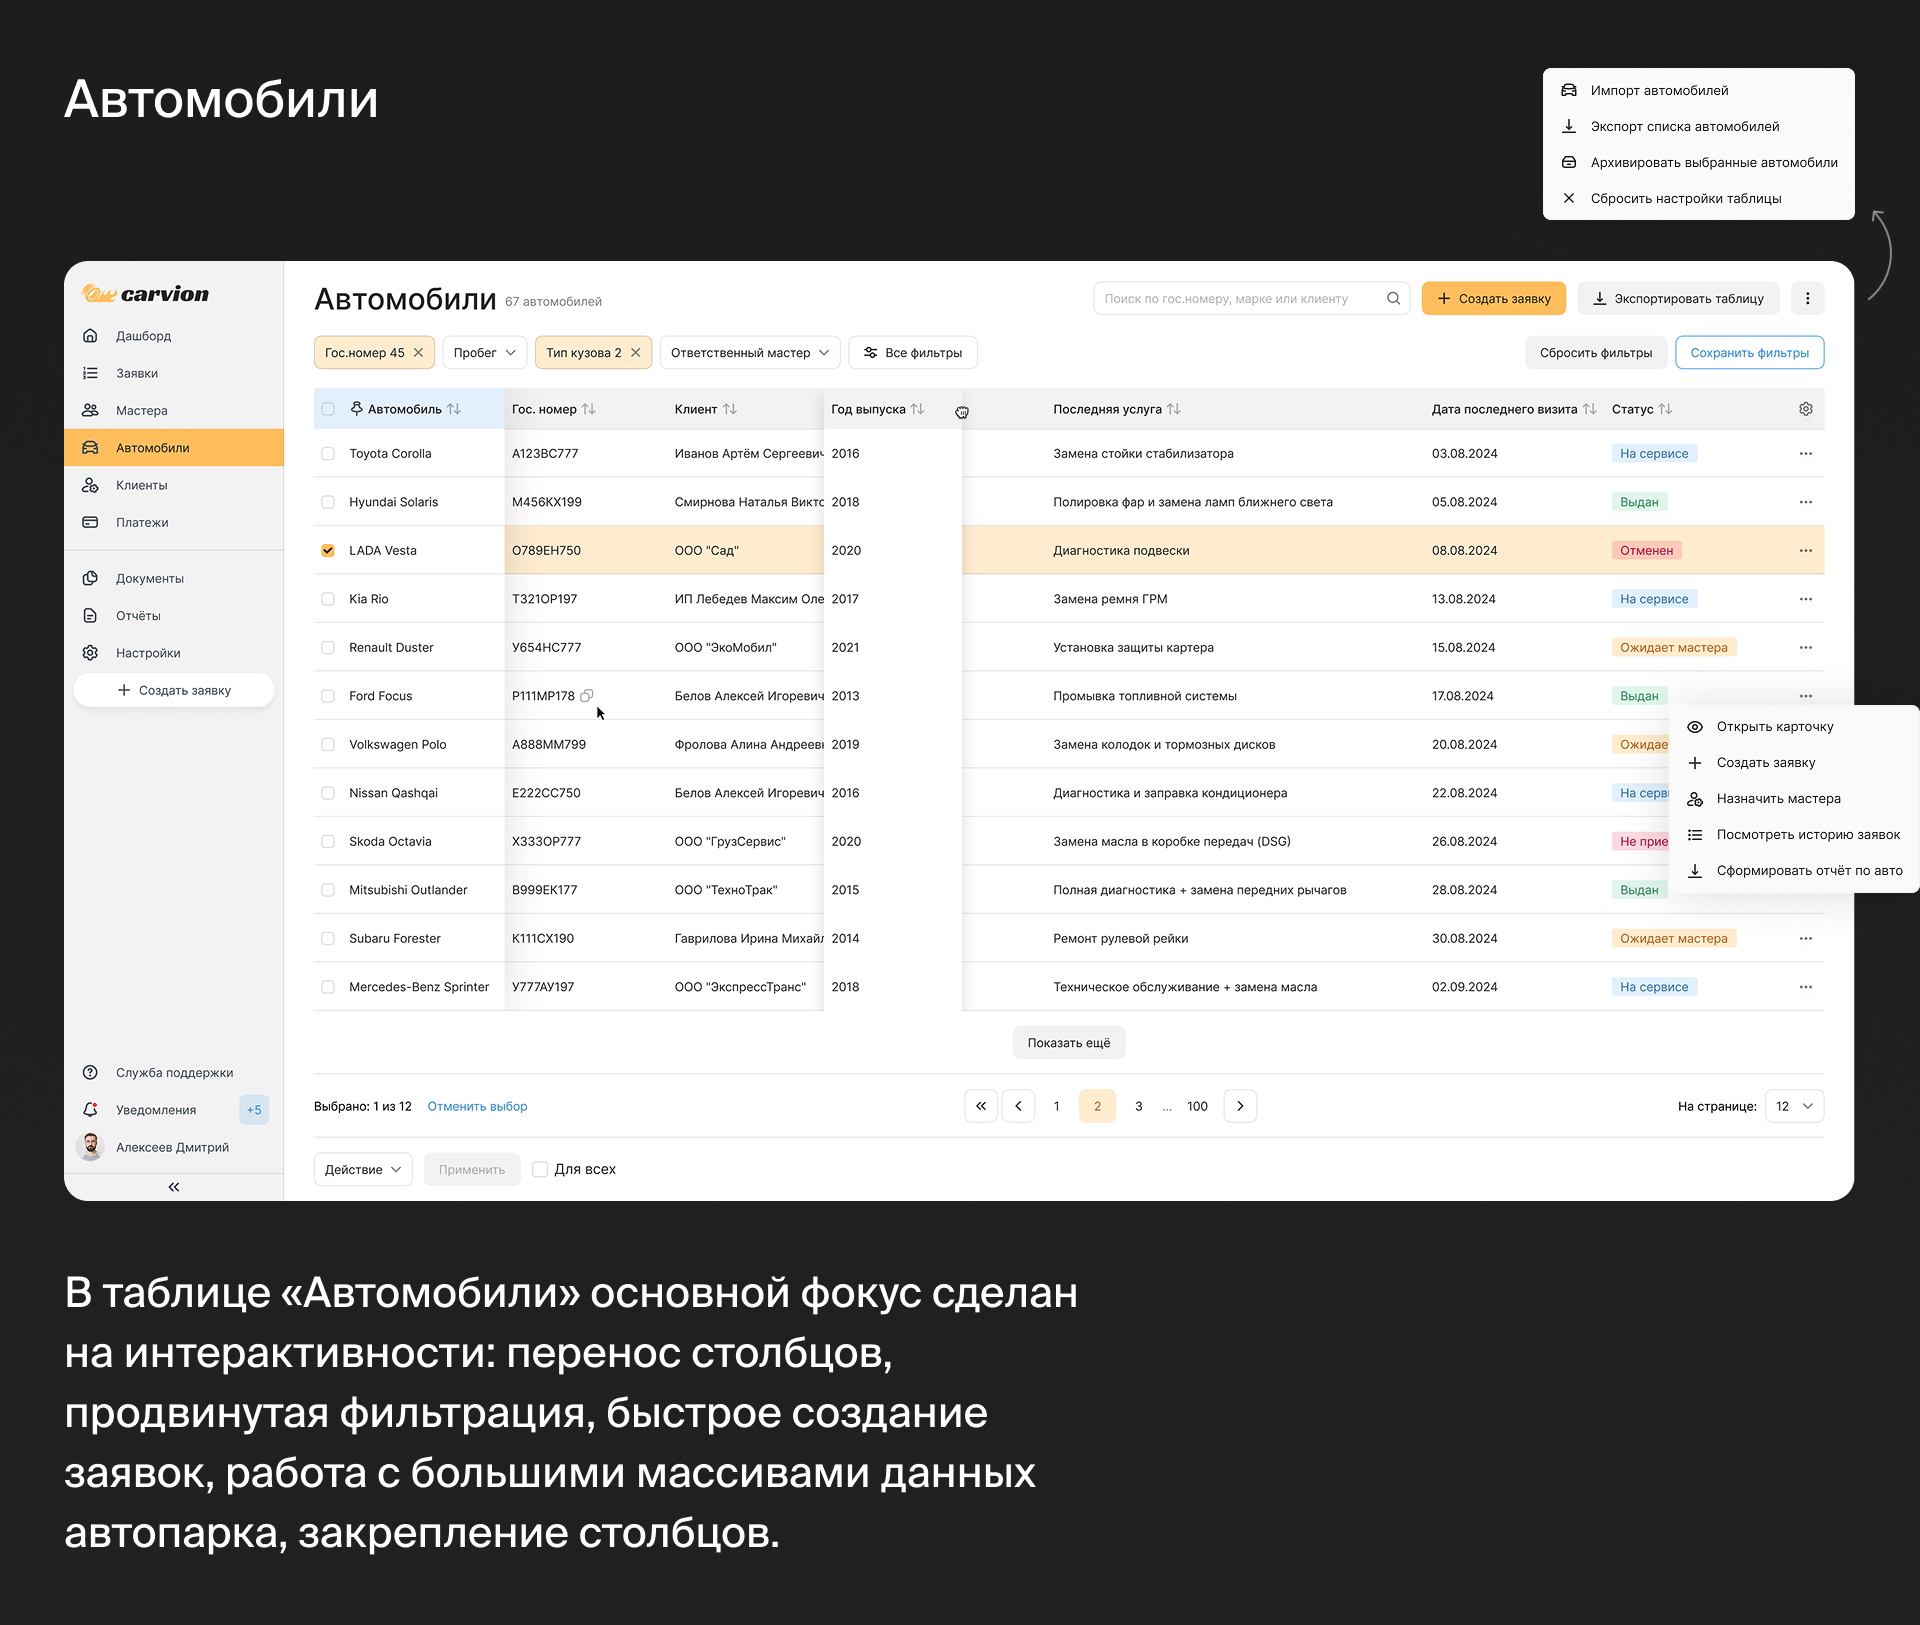
Task: Click Сохранить фильтры button
Action: point(1749,352)
